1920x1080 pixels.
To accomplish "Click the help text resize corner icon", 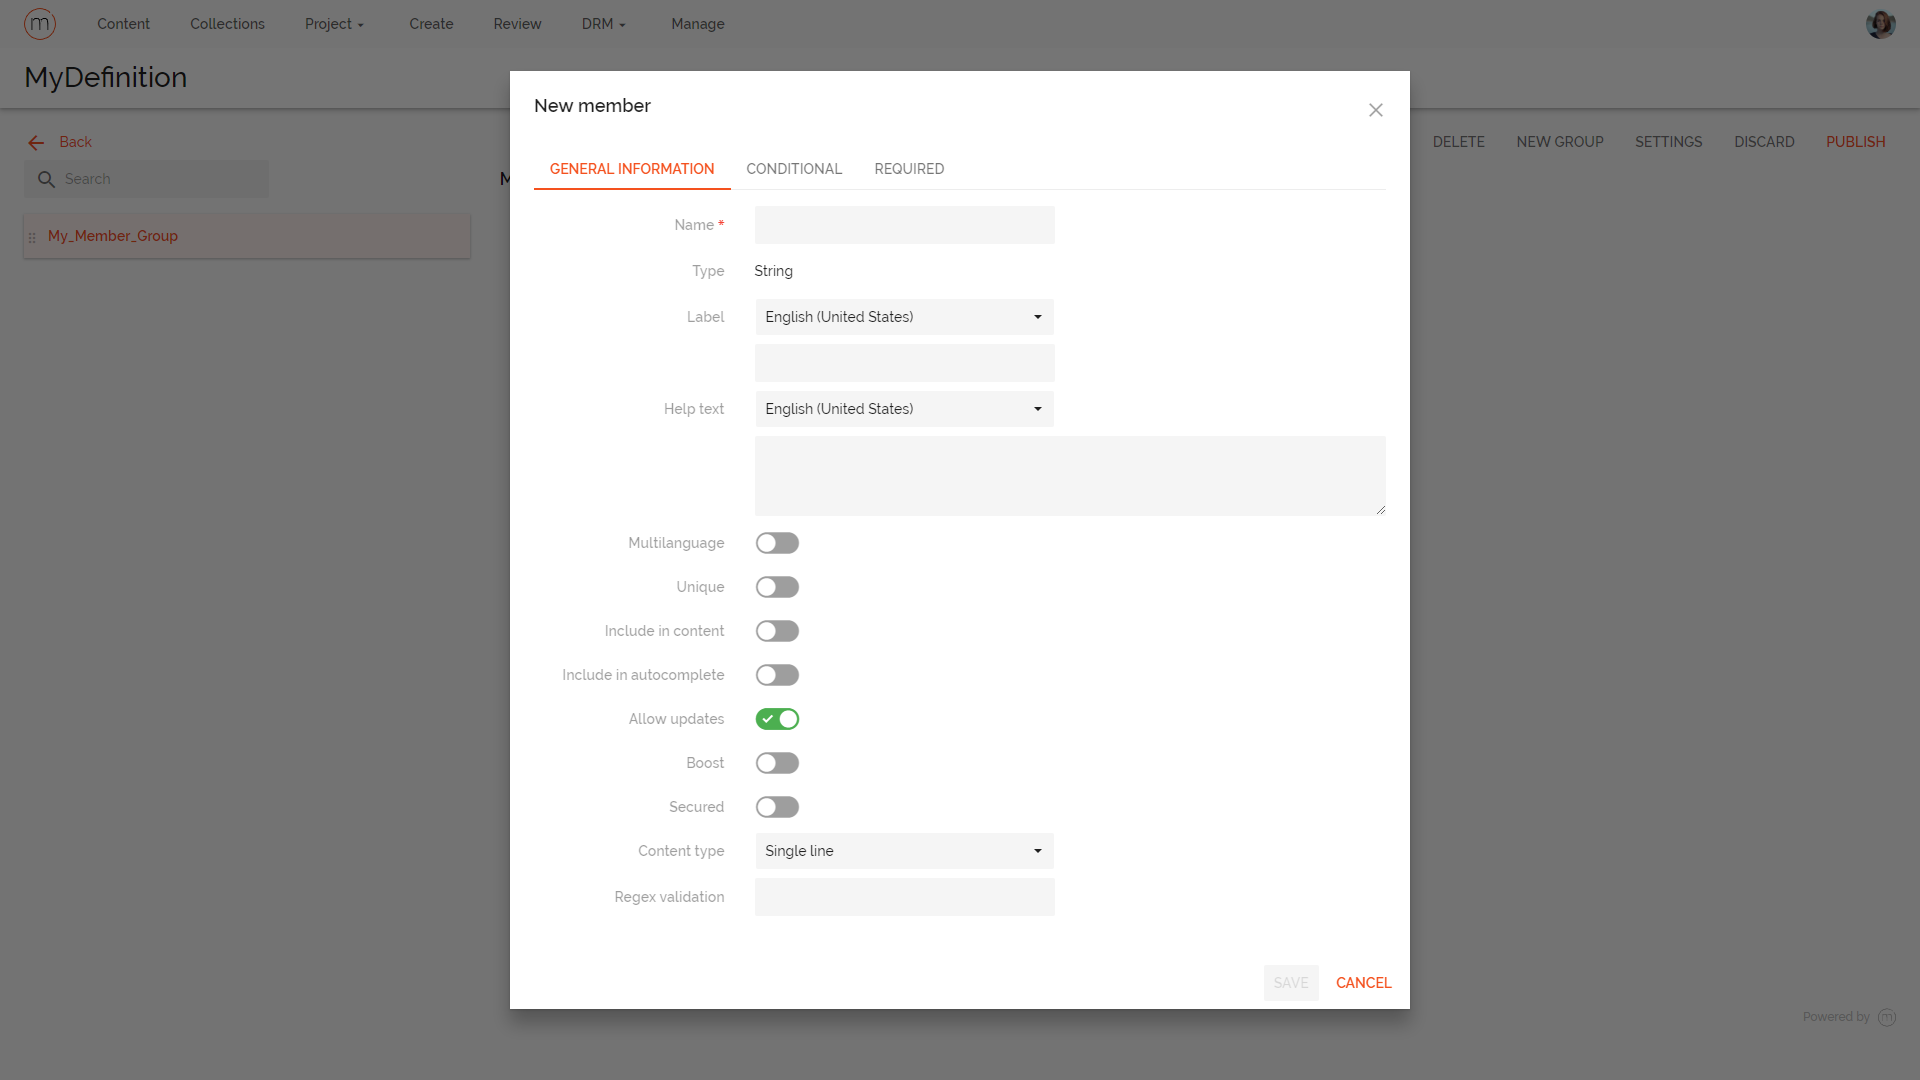I will [1380, 511].
